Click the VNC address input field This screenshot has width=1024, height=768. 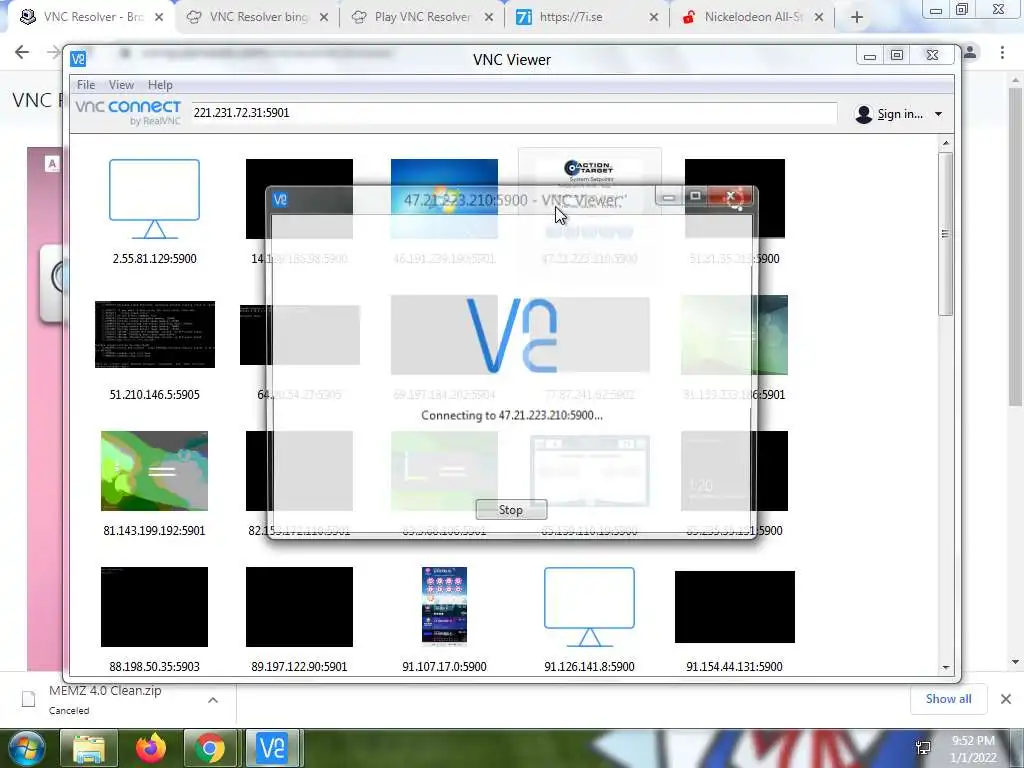(513, 113)
